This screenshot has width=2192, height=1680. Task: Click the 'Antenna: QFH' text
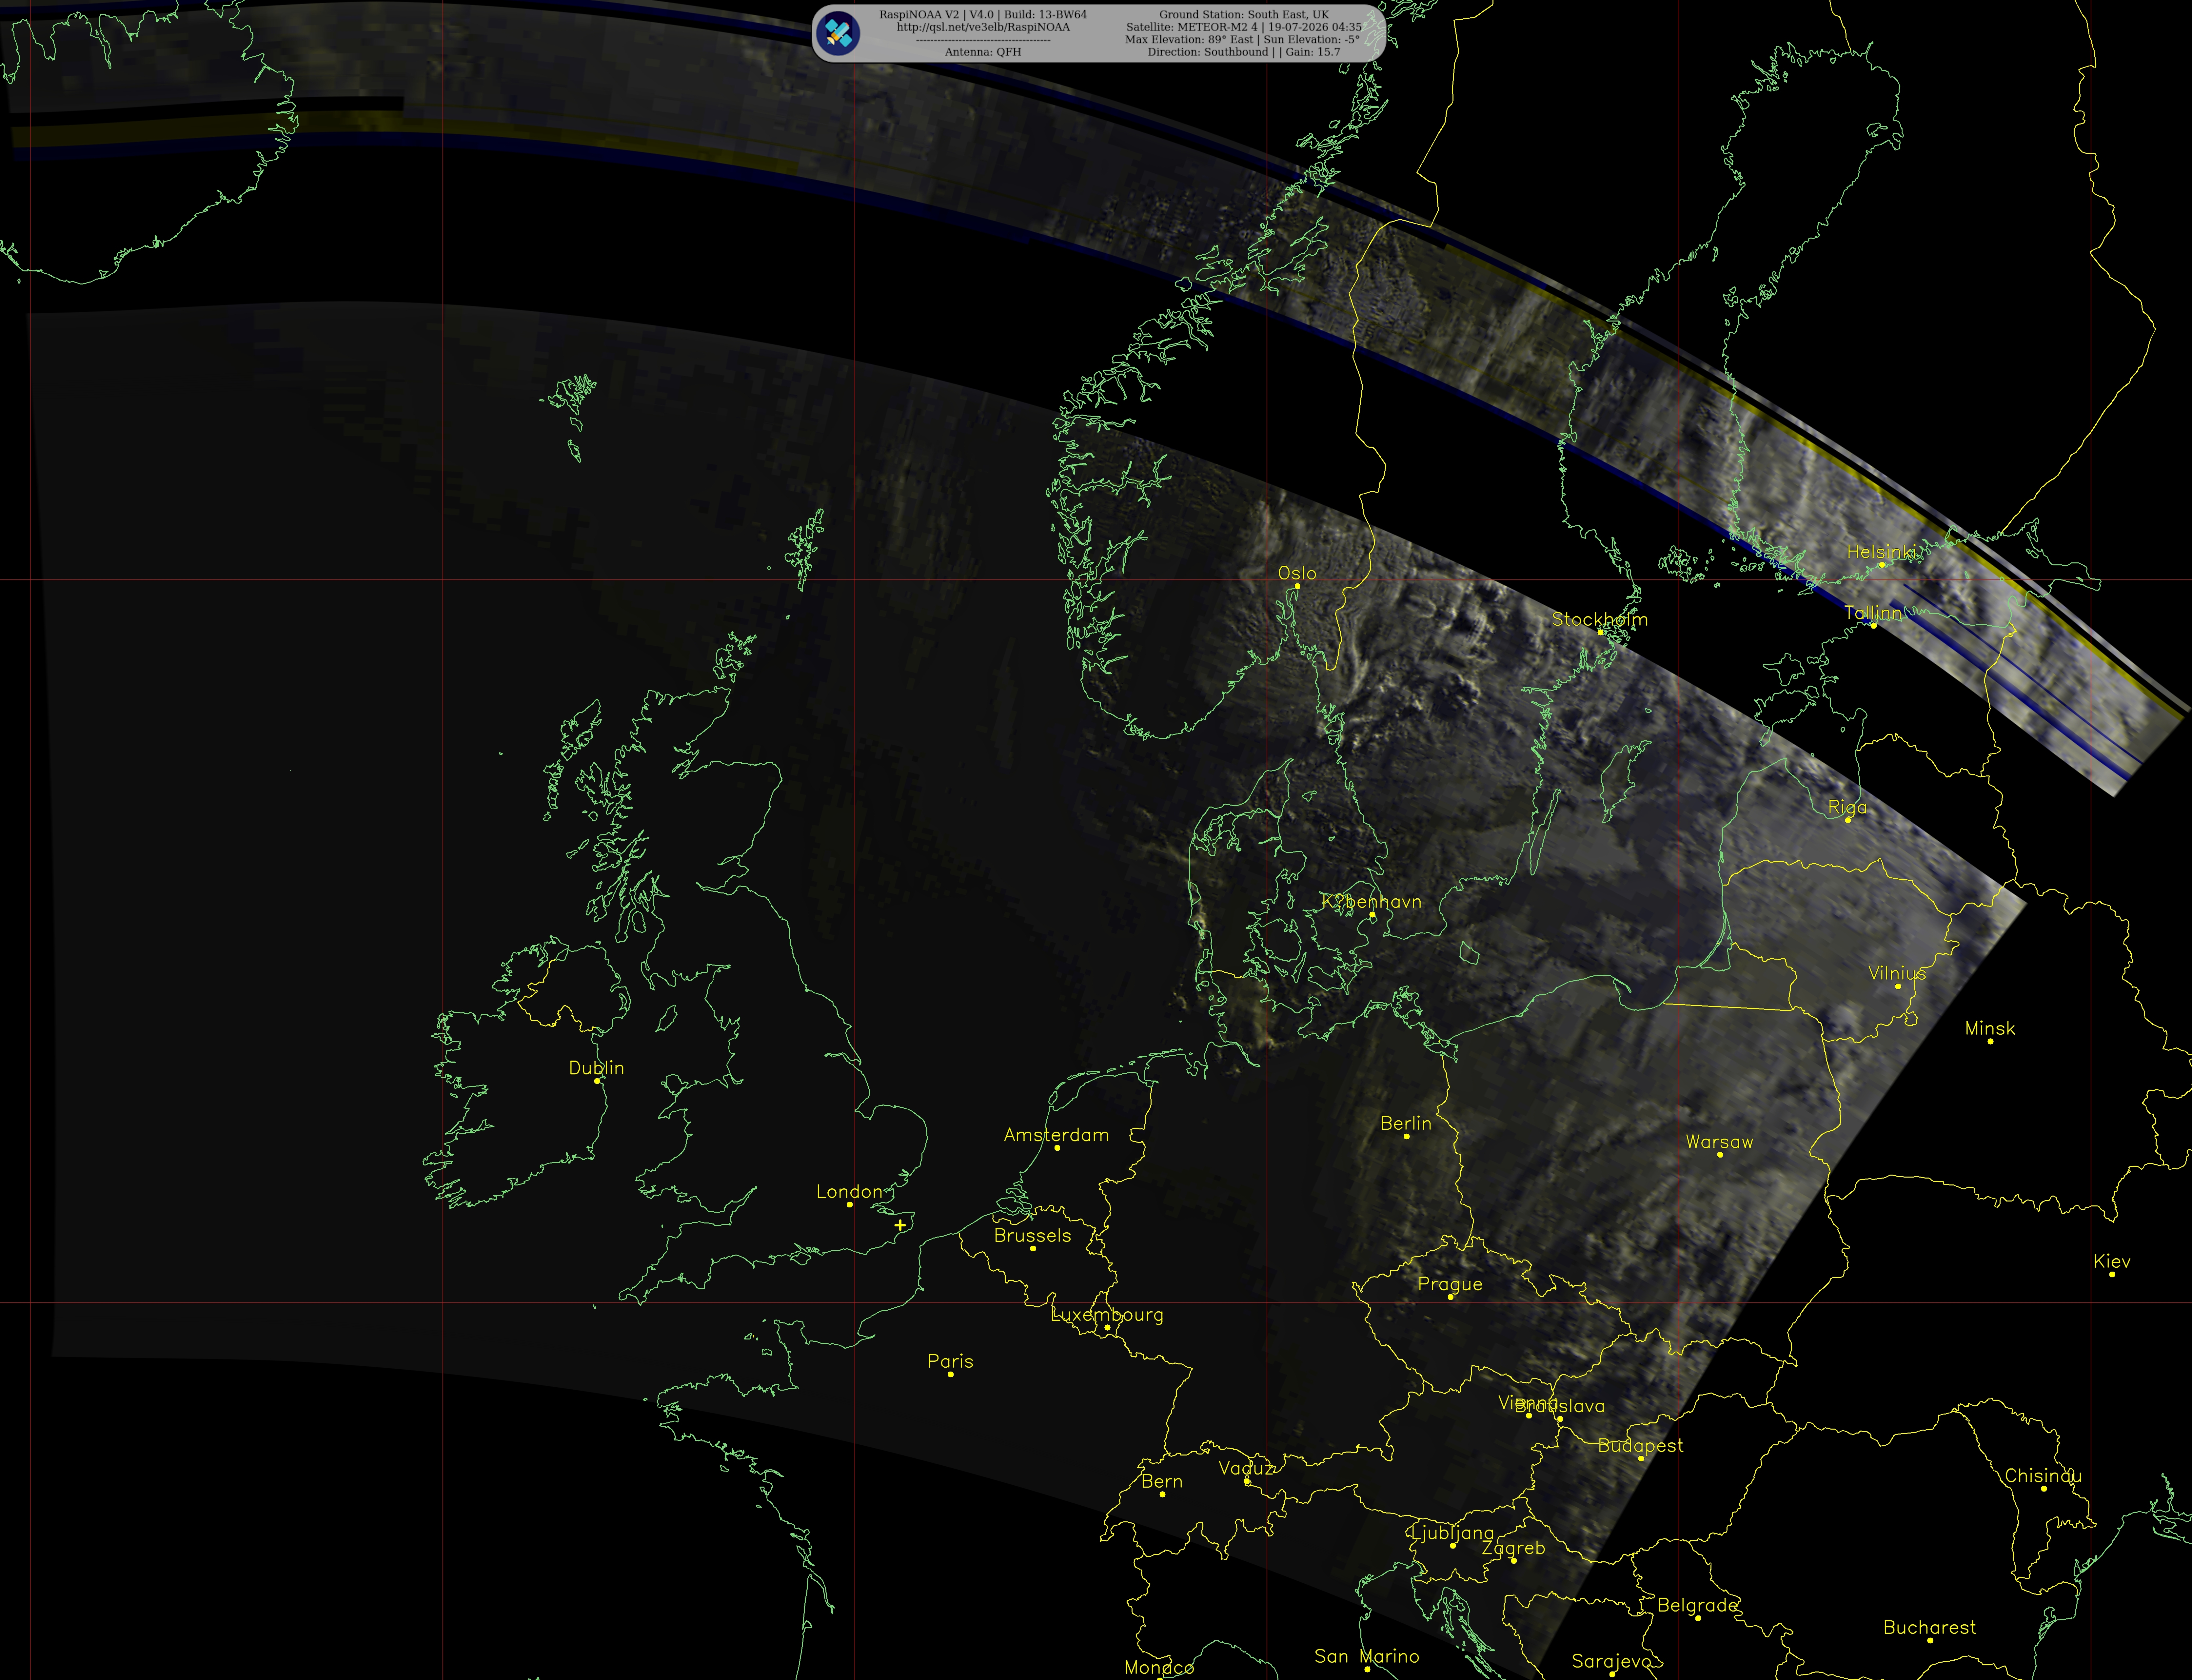tap(983, 52)
